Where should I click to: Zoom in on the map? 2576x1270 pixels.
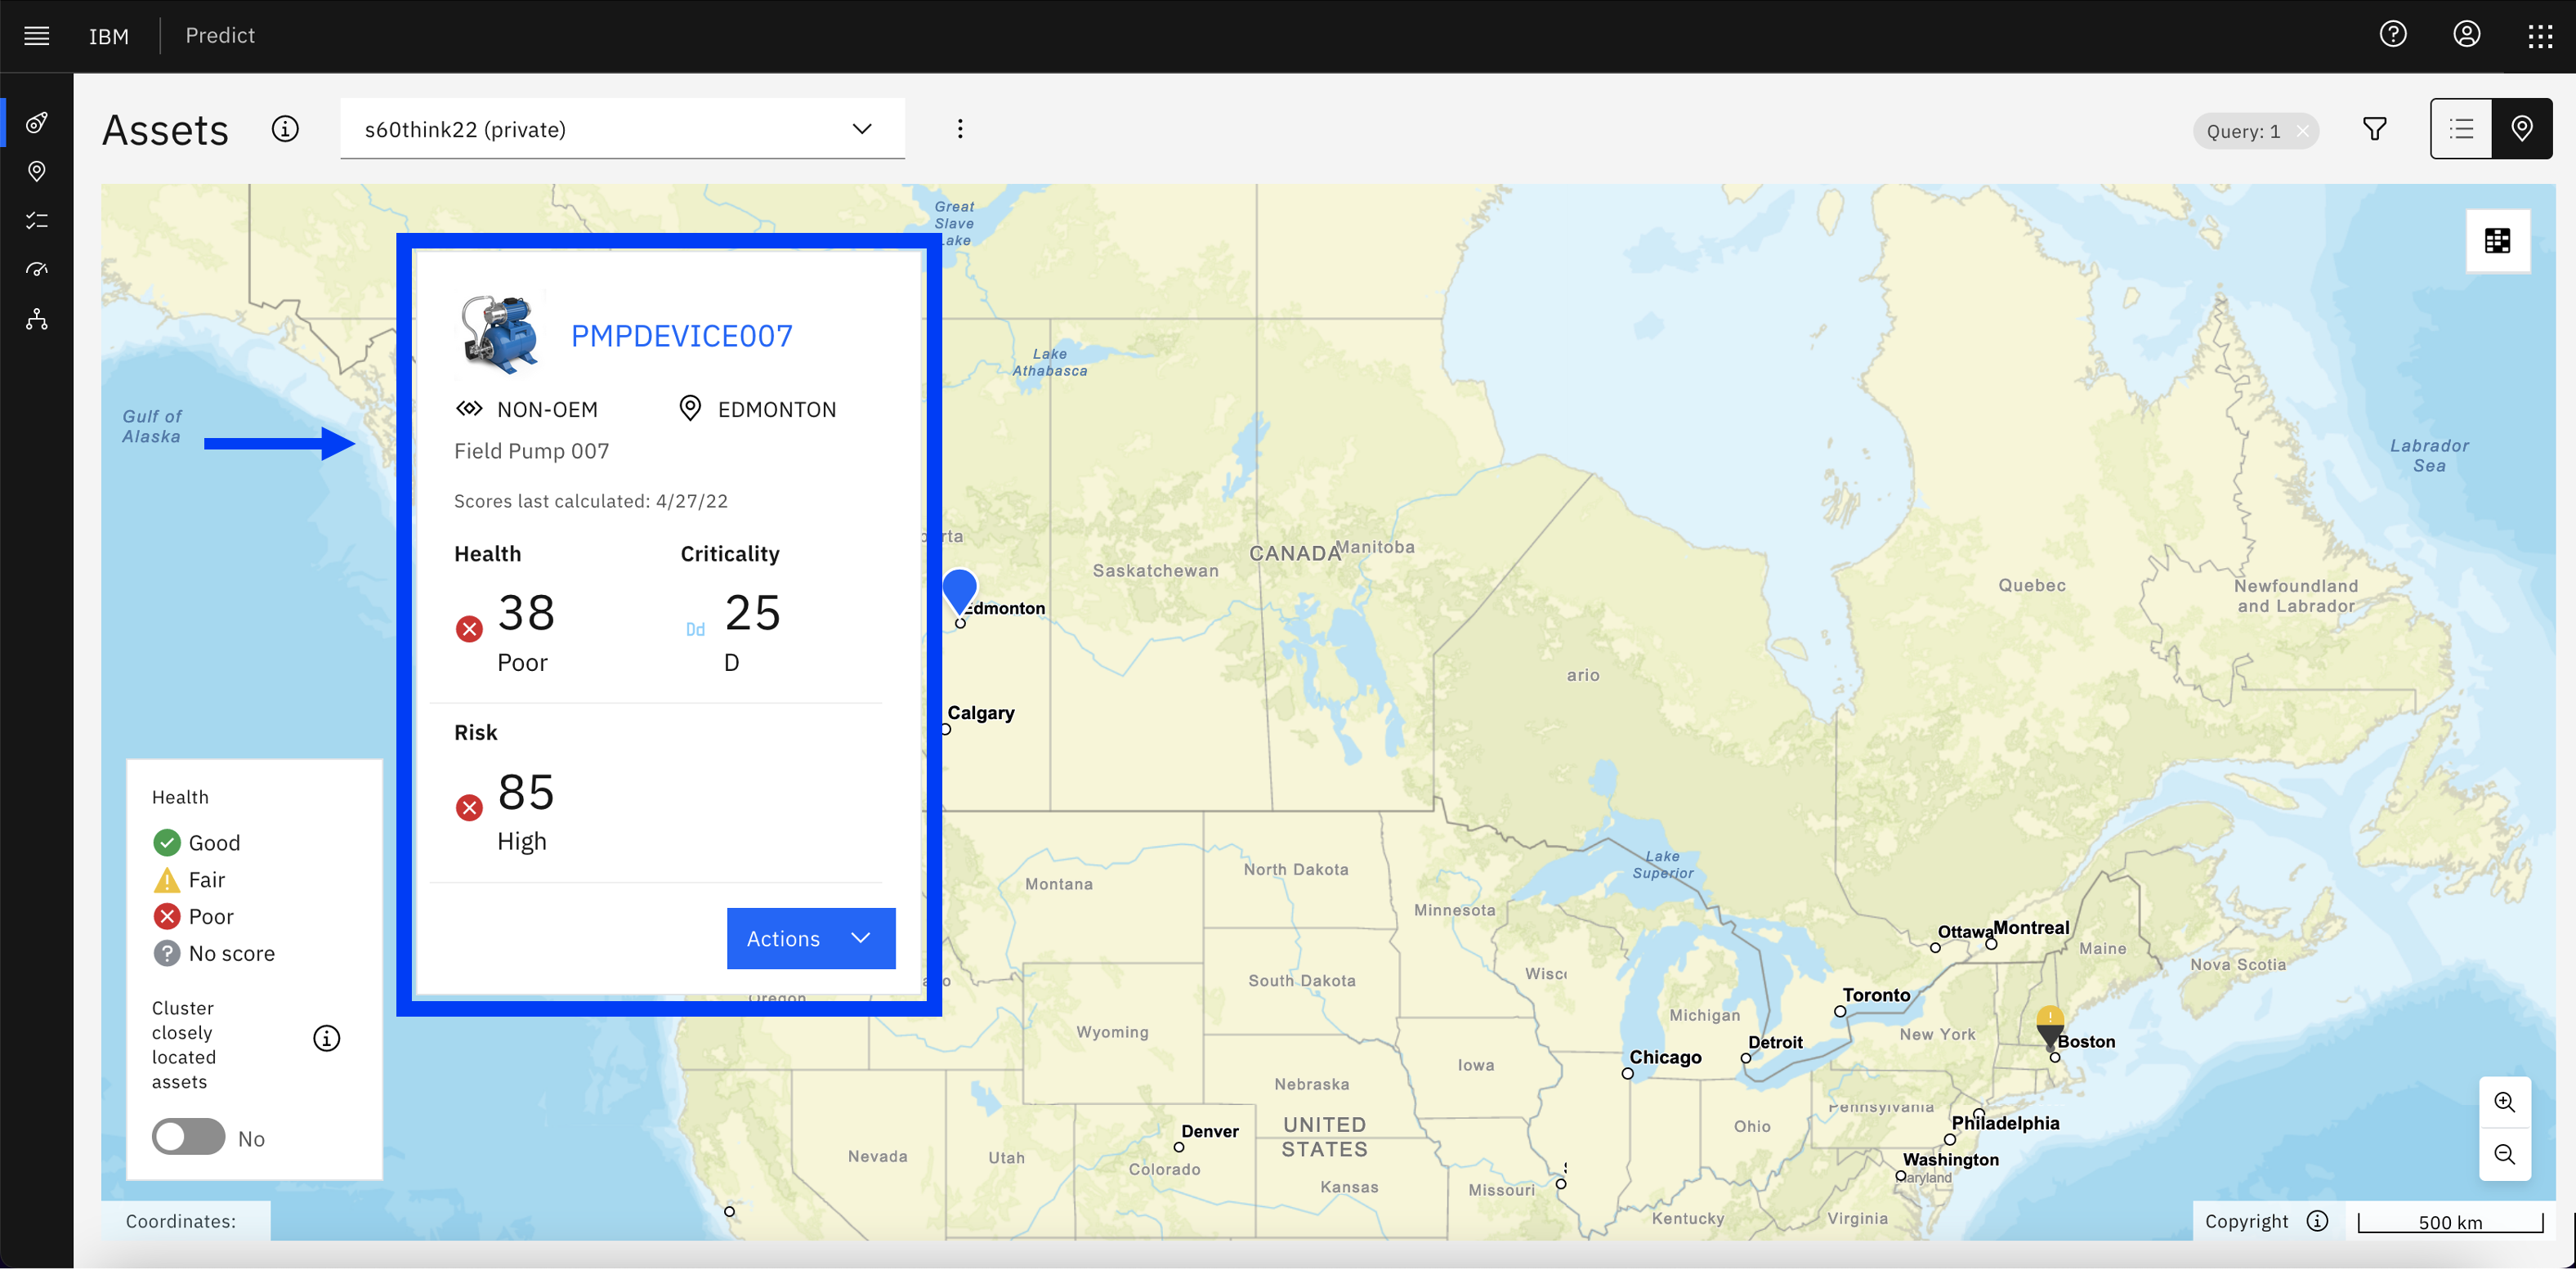click(2504, 1102)
